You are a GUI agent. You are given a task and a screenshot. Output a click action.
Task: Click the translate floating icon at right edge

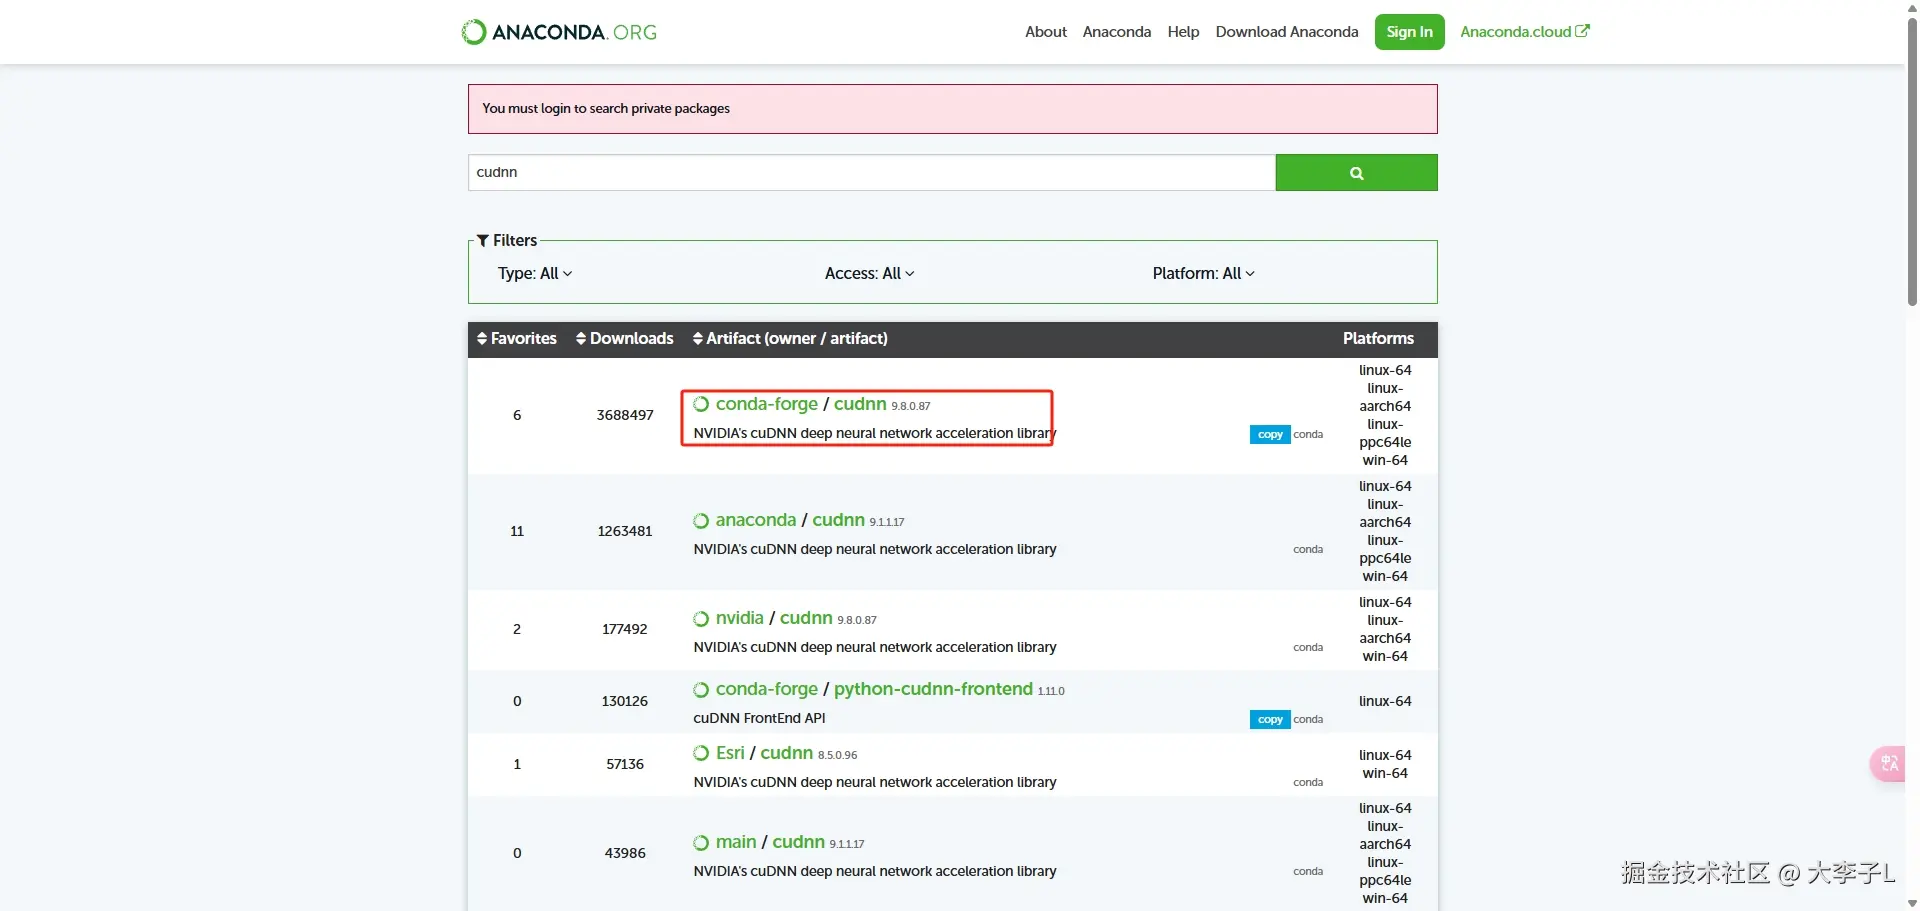(x=1888, y=764)
